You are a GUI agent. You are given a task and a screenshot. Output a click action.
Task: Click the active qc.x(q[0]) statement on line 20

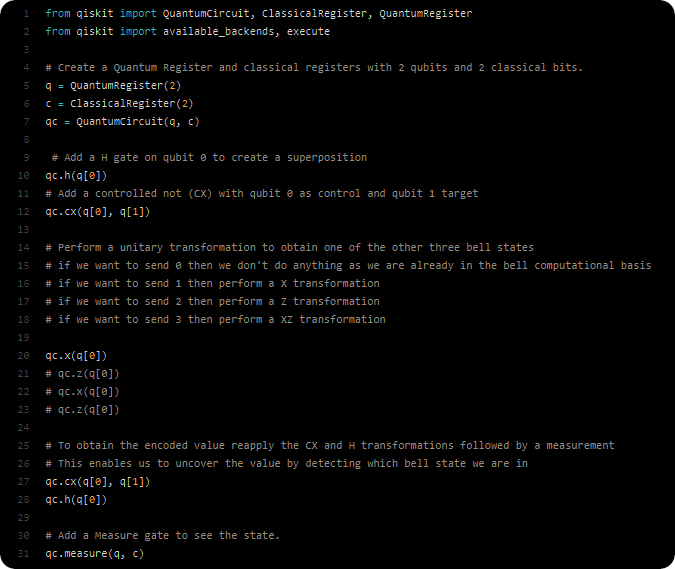[76, 356]
